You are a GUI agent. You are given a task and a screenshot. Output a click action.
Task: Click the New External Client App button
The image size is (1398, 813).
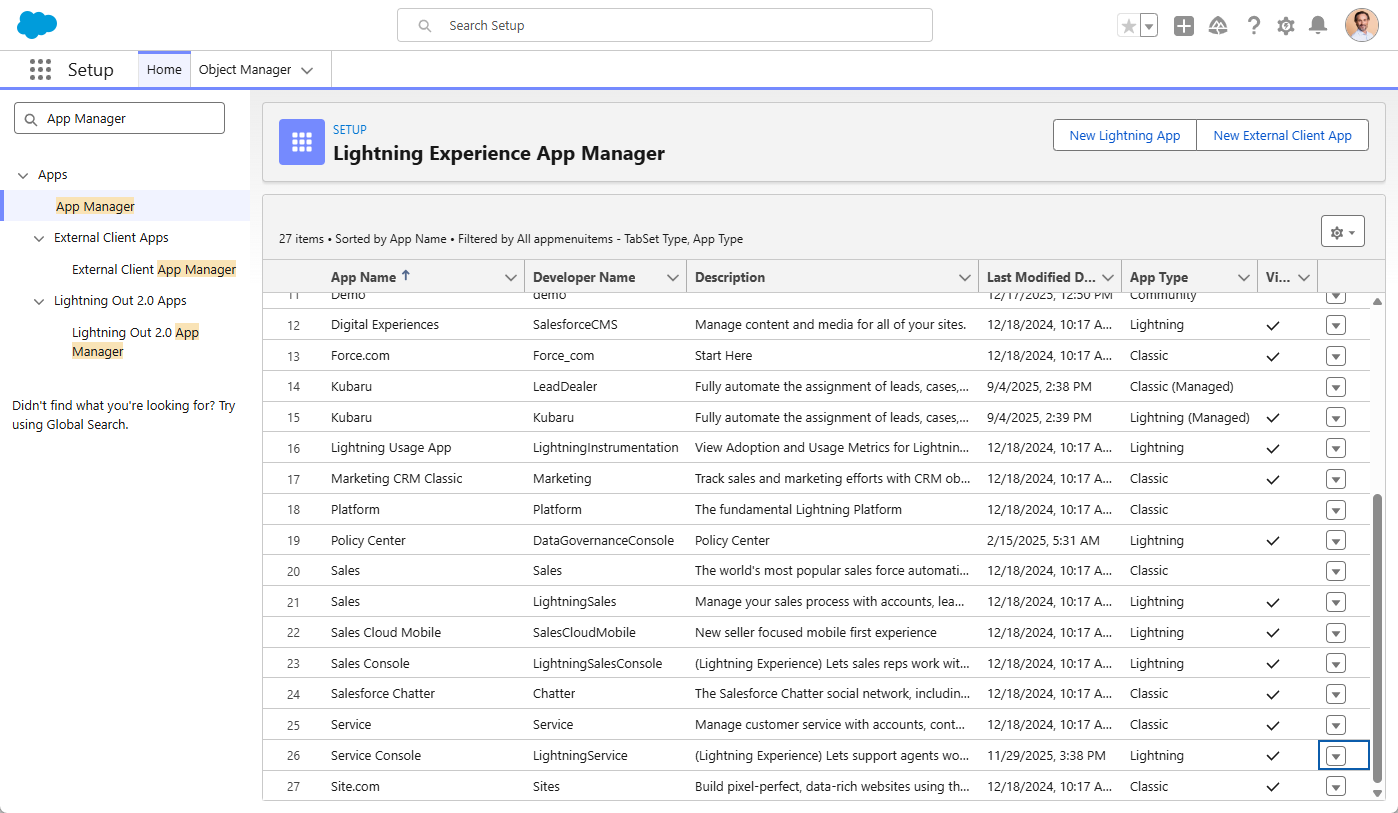click(1282, 136)
